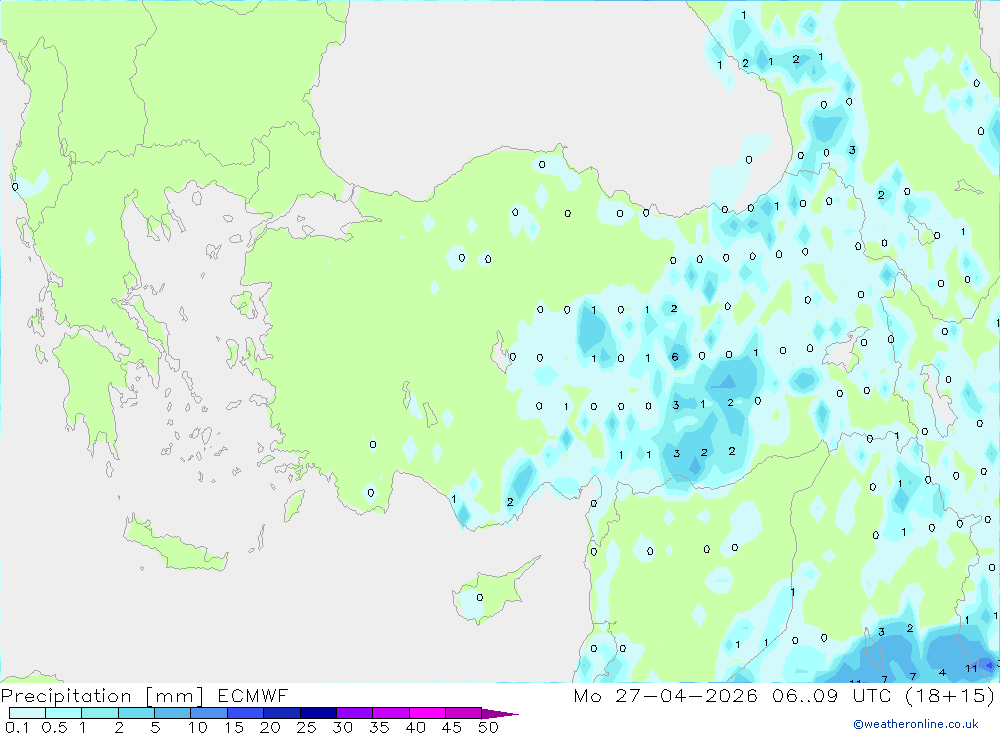The image size is (1000, 733).
Task: Click the '0.5' legend label
Action: [x=54, y=727]
